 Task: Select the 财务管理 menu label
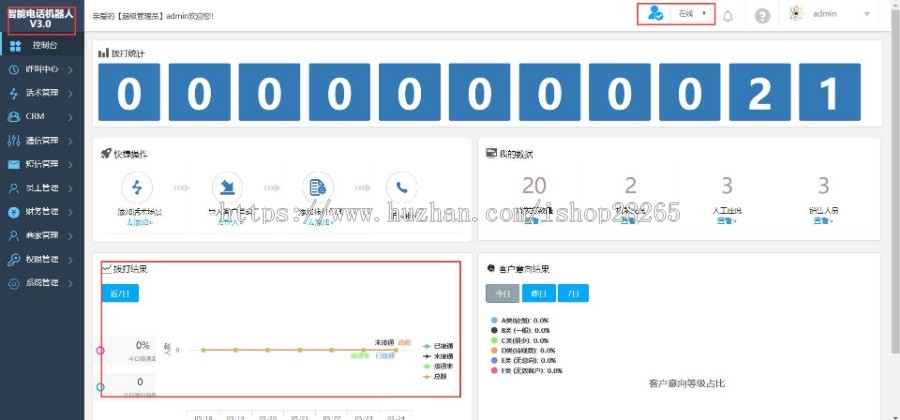pyautogui.click(x=42, y=212)
